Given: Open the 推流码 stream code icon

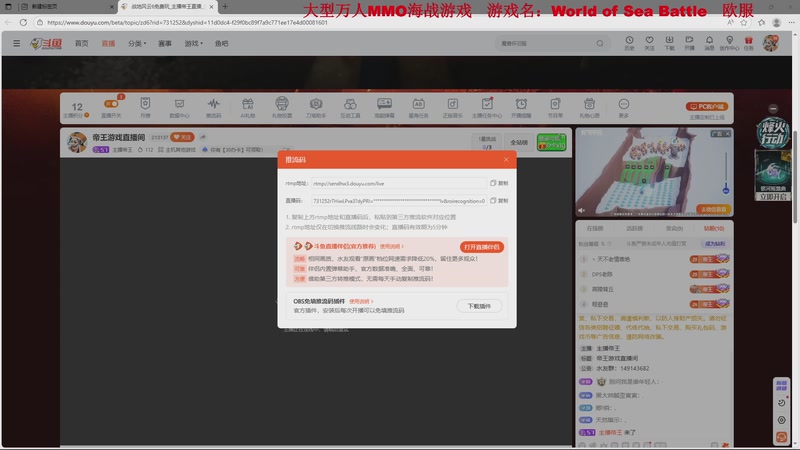Looking at the screenshot, I should (213, 108).
